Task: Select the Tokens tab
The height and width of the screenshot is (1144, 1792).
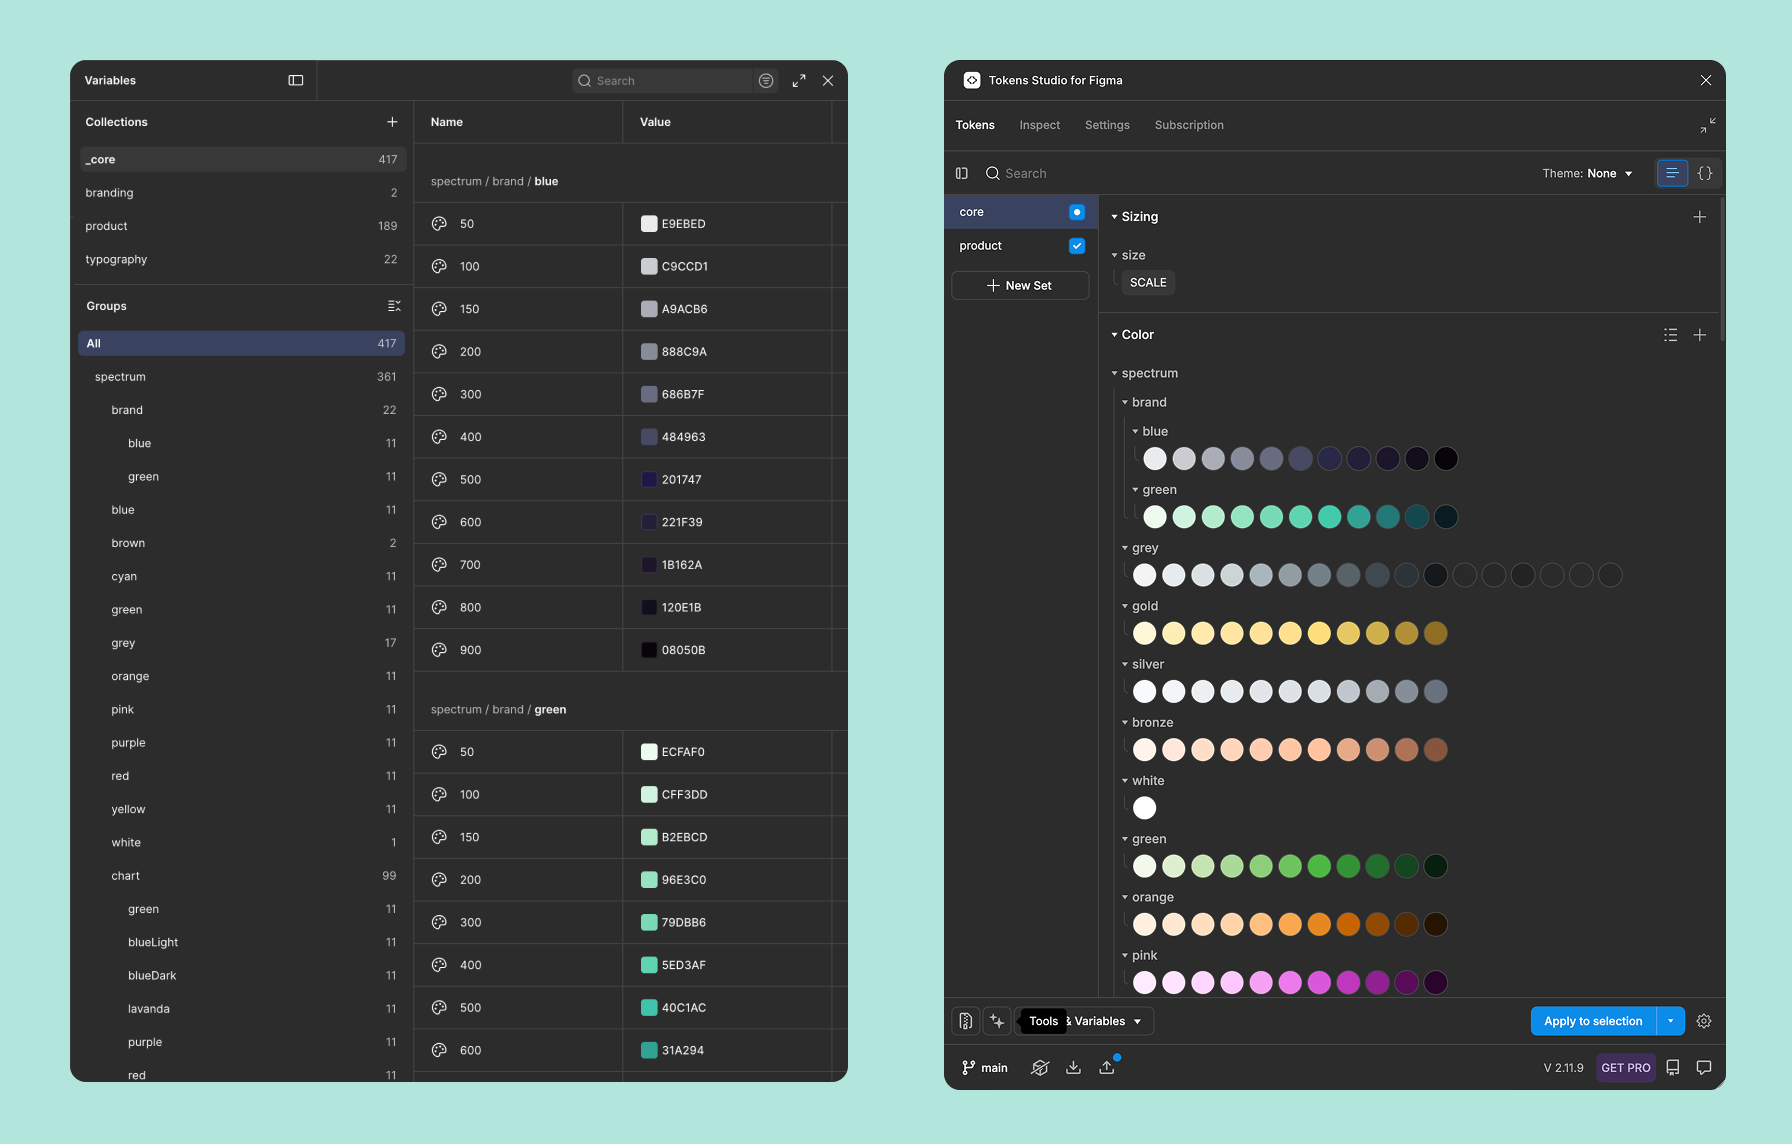Action: tap(975, 125)
